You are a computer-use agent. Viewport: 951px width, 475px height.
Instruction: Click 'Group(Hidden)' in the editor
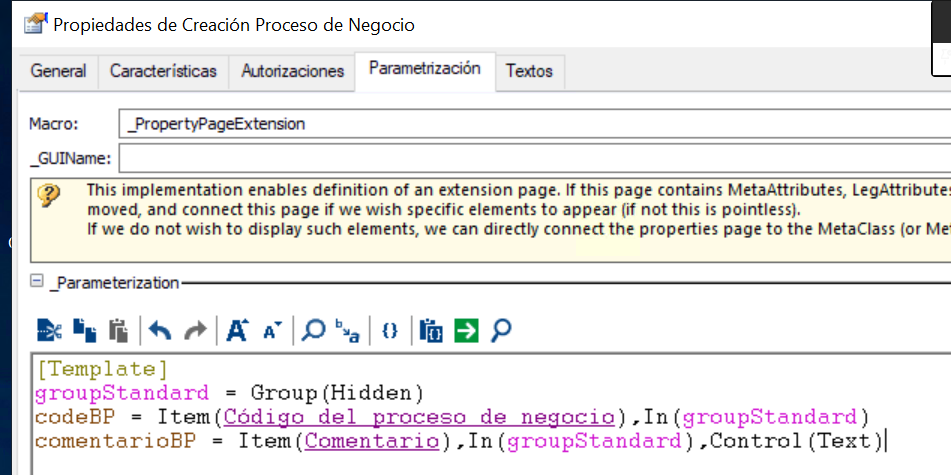pyautogui.click(x=337, y=393)
